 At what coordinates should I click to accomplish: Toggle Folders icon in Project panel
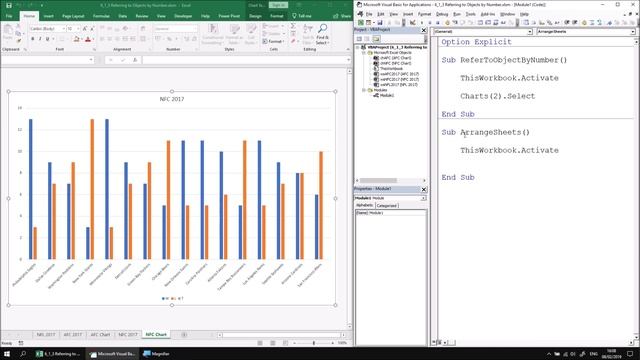376,39
